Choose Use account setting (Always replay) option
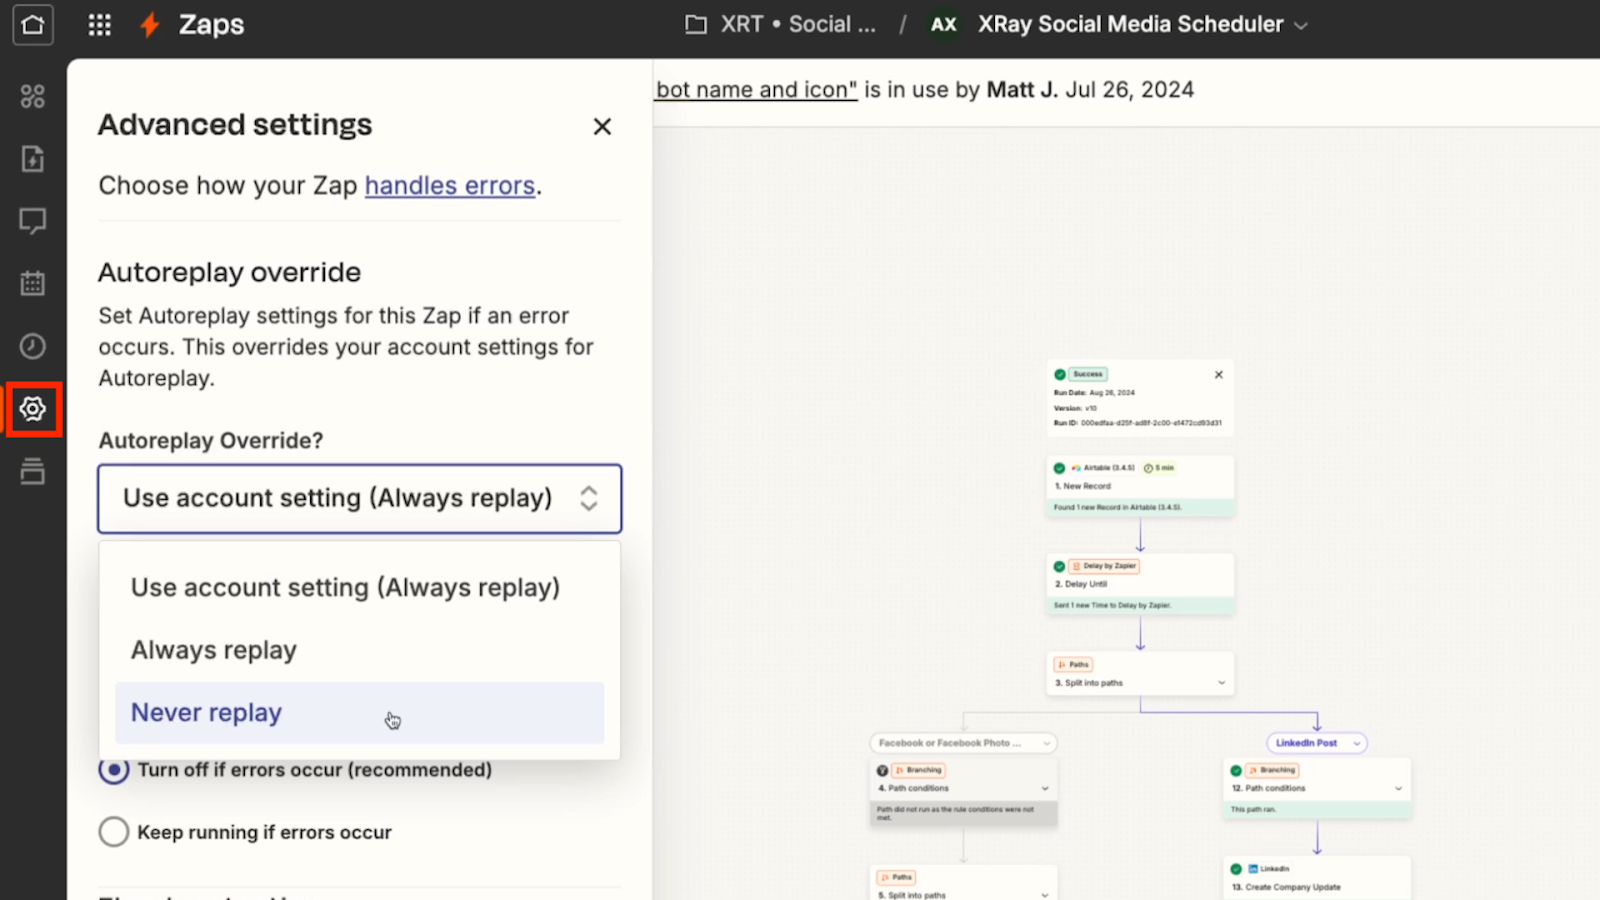The image size is (1600, 900). click(360, 588)
